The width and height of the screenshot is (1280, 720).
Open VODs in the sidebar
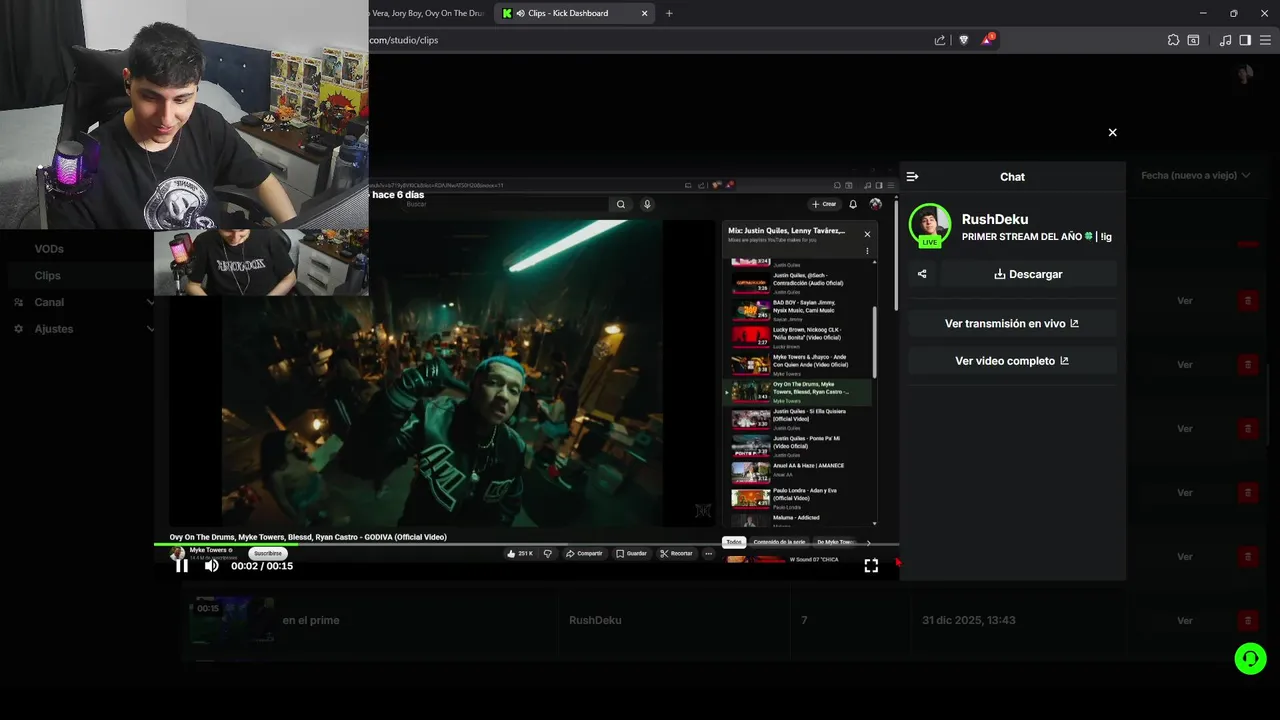49,249
